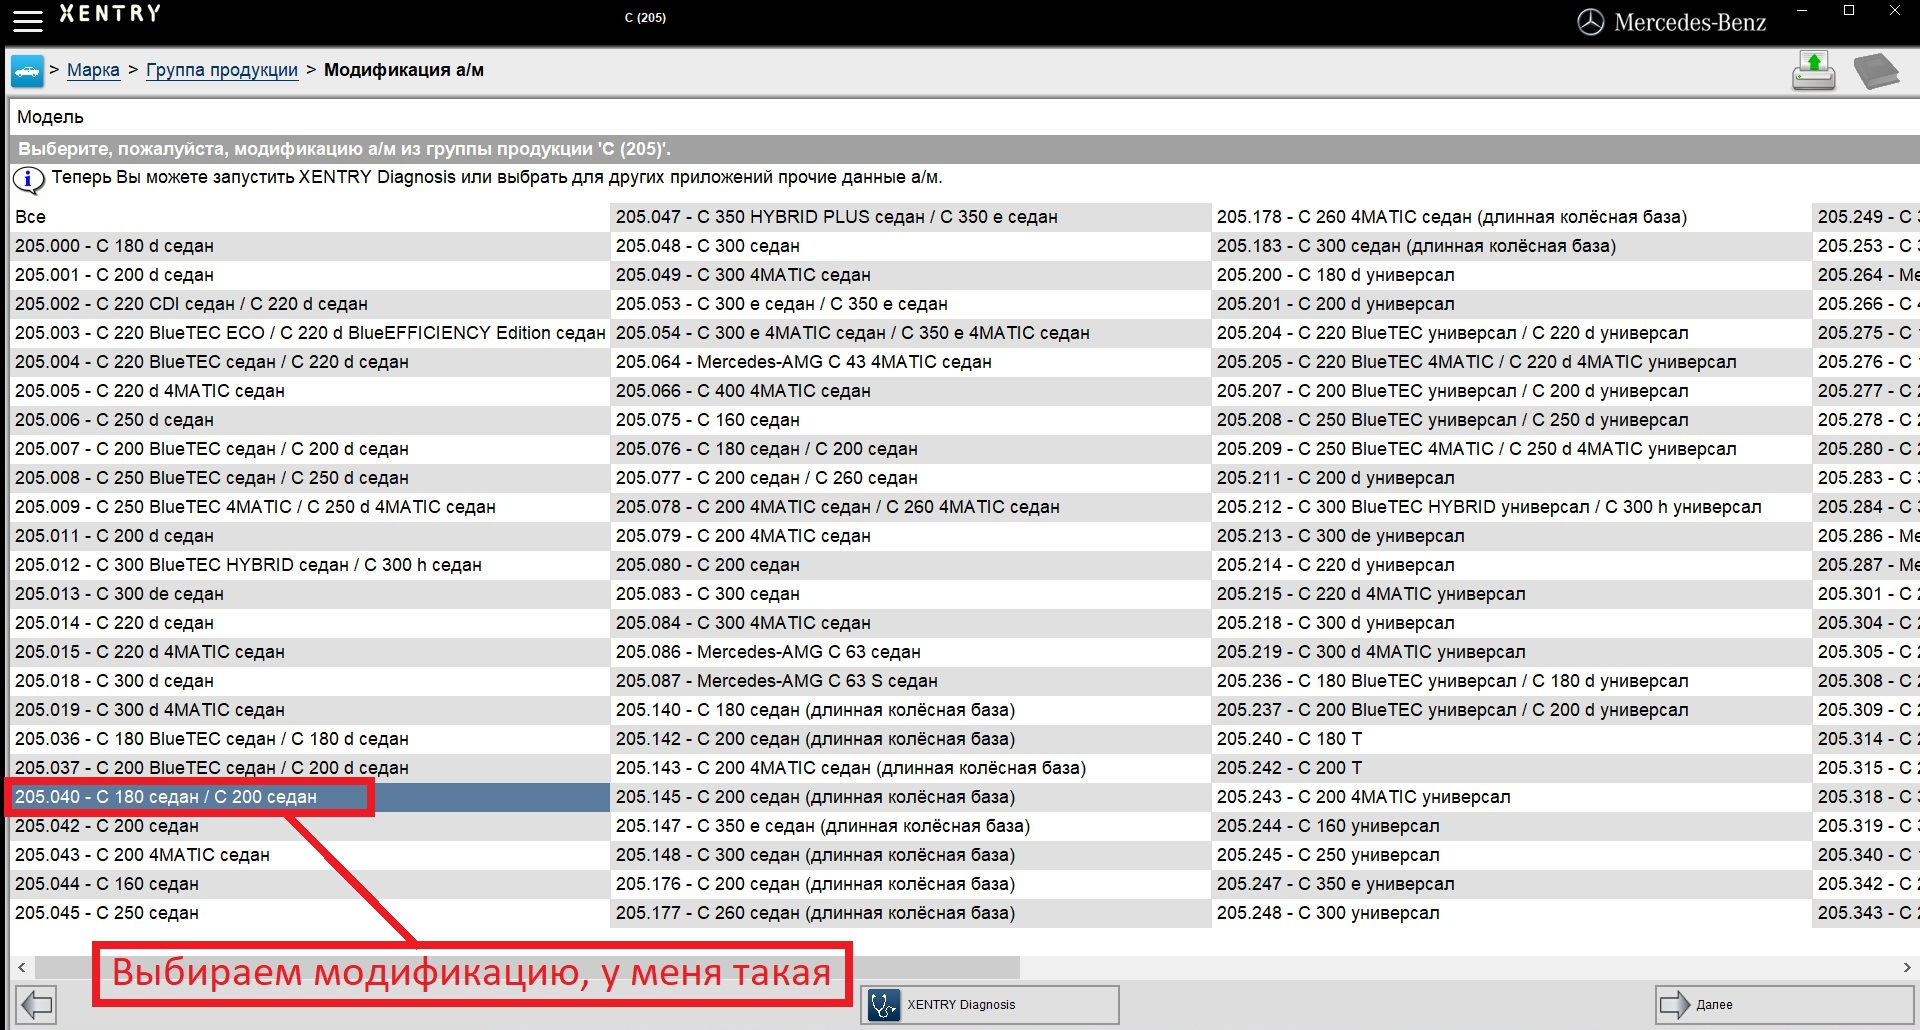The height and width of the screenshot is (1030, 1920).
Task: Select 205.087 - Mercedes-AMG C 63 S седан
Action: pos(911,681)
